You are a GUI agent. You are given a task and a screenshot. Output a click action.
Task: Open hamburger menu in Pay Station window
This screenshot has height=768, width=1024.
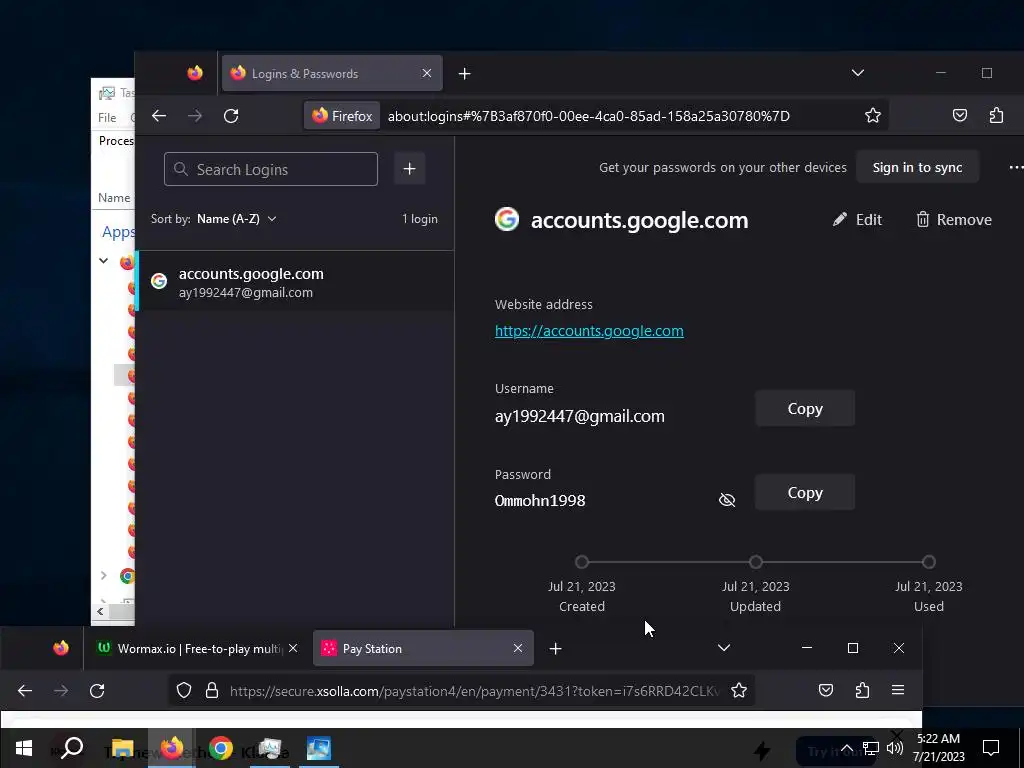click(x=898, y=690)
